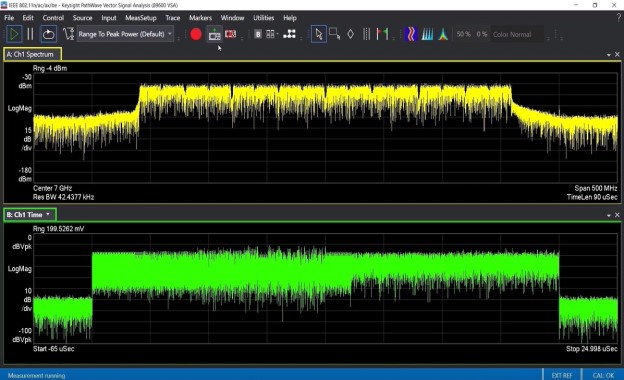Click the Center 7 GHz label
The height and width of the screenshot is (380, 624).
point(53,188)
